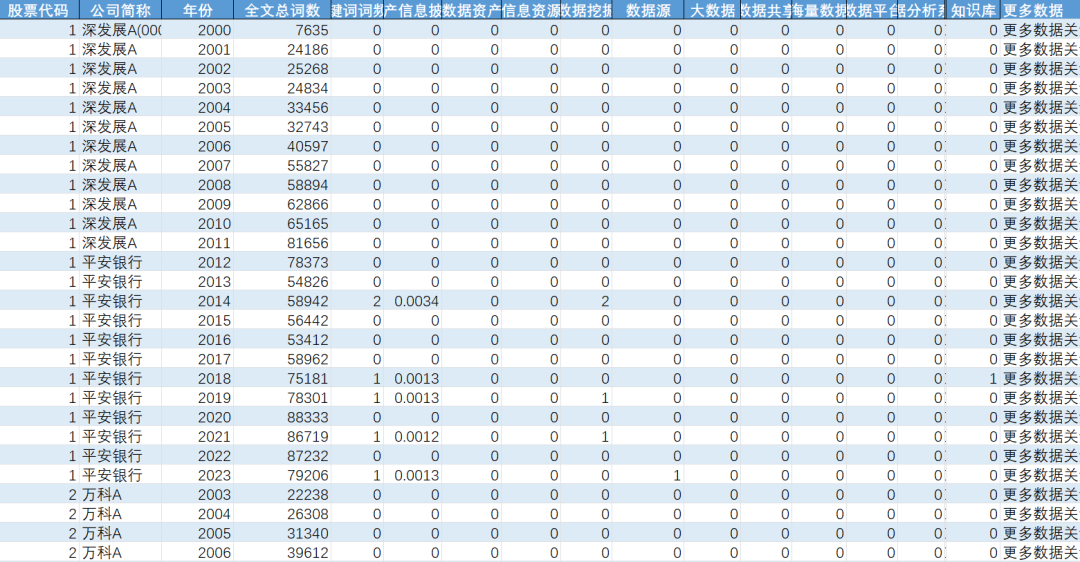
Task: Select the frequency cell 0.0012
Action: [413, 437]
